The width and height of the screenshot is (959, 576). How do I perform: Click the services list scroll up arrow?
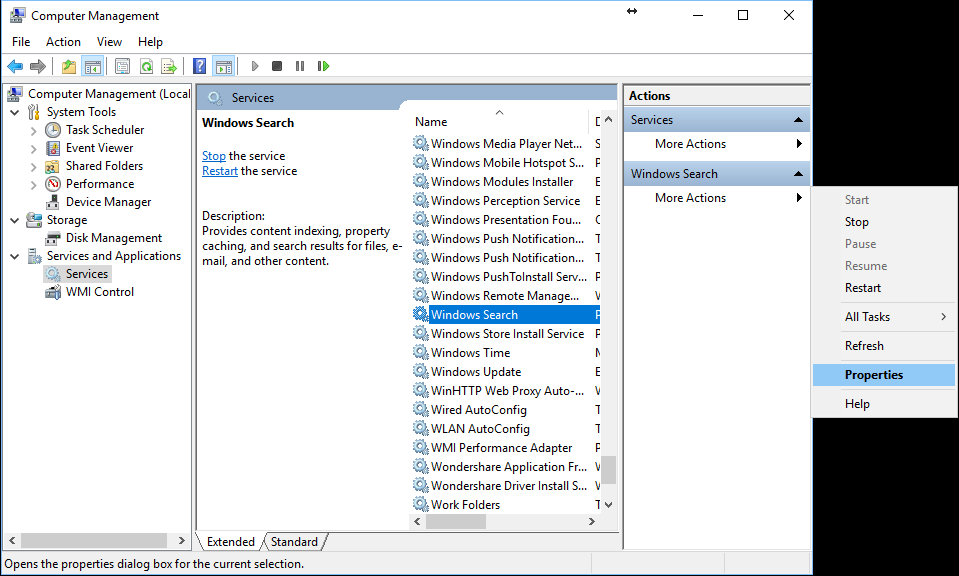pos(608,120)
